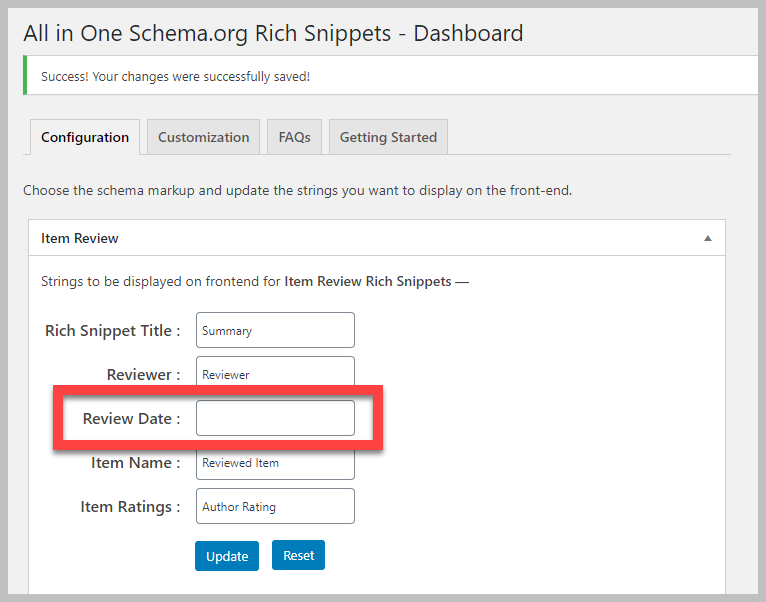Screen dimensions: 766x602
Task: Click the 'Item Ratings :' label
Action: [x=130, y=507]
